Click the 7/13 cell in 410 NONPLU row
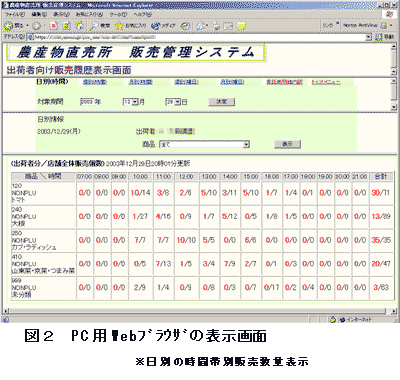400x380 pixels. 163,264
